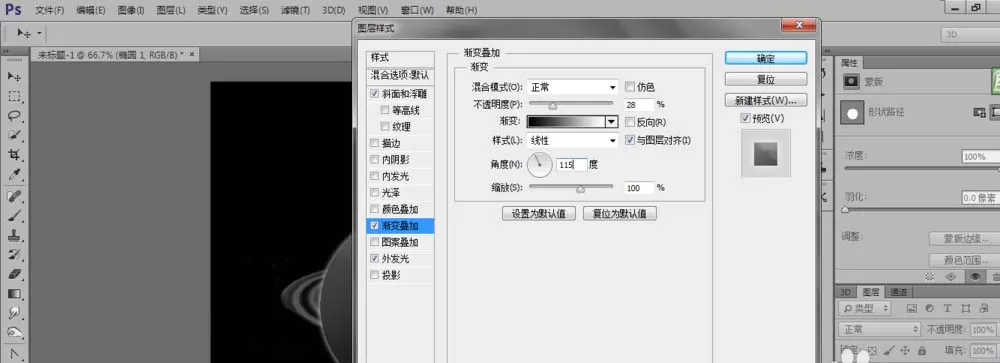Select the Brush tool
Viewport: 1000px width, 363px height.
[14, 216]
